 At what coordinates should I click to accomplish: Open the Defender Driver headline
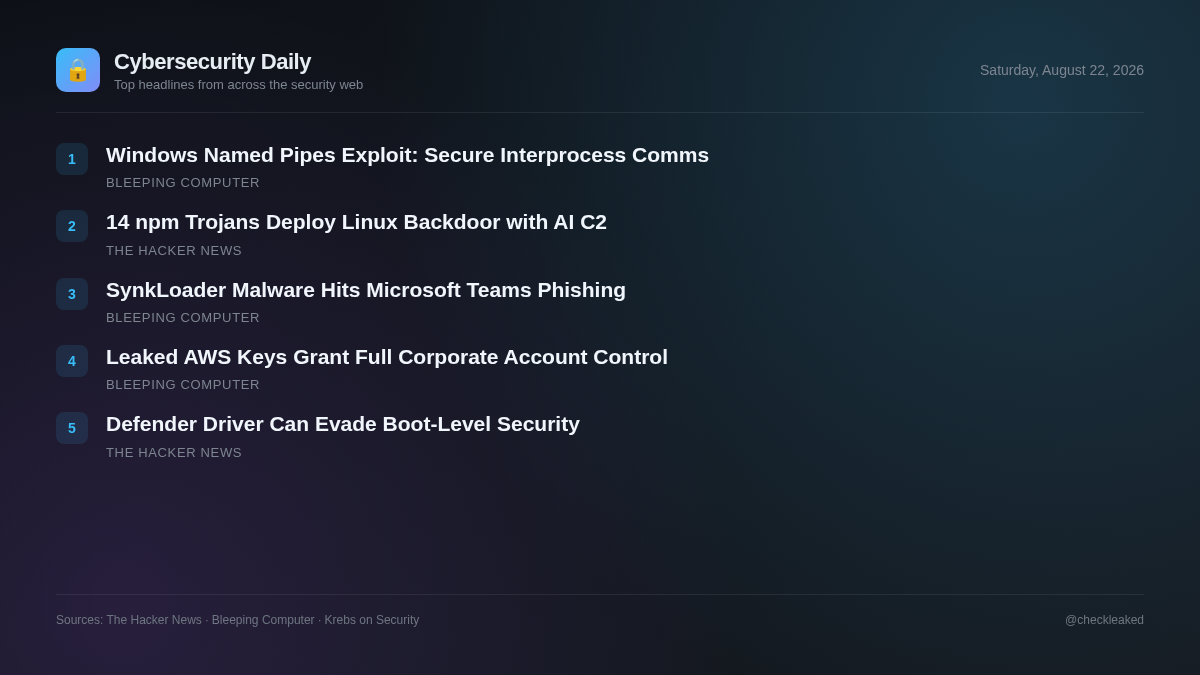[x=343, y=424]
